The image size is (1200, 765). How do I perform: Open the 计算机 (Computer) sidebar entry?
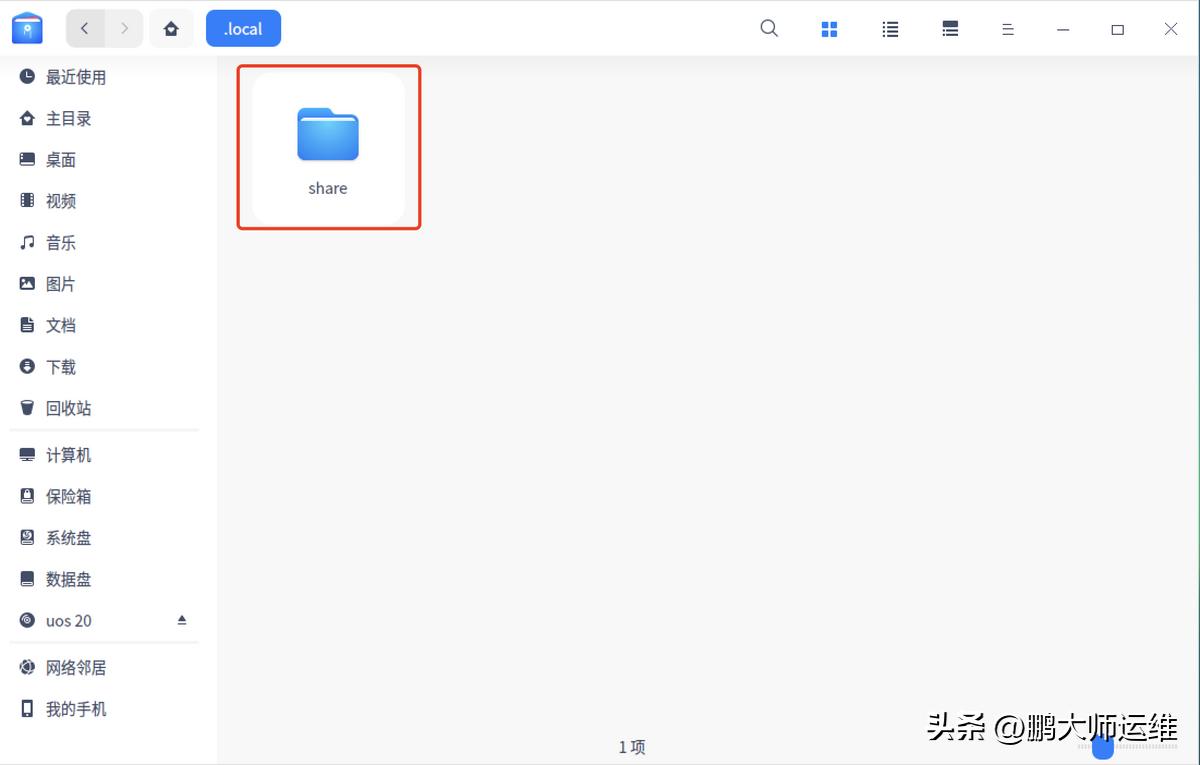click(x=68, y=454)
